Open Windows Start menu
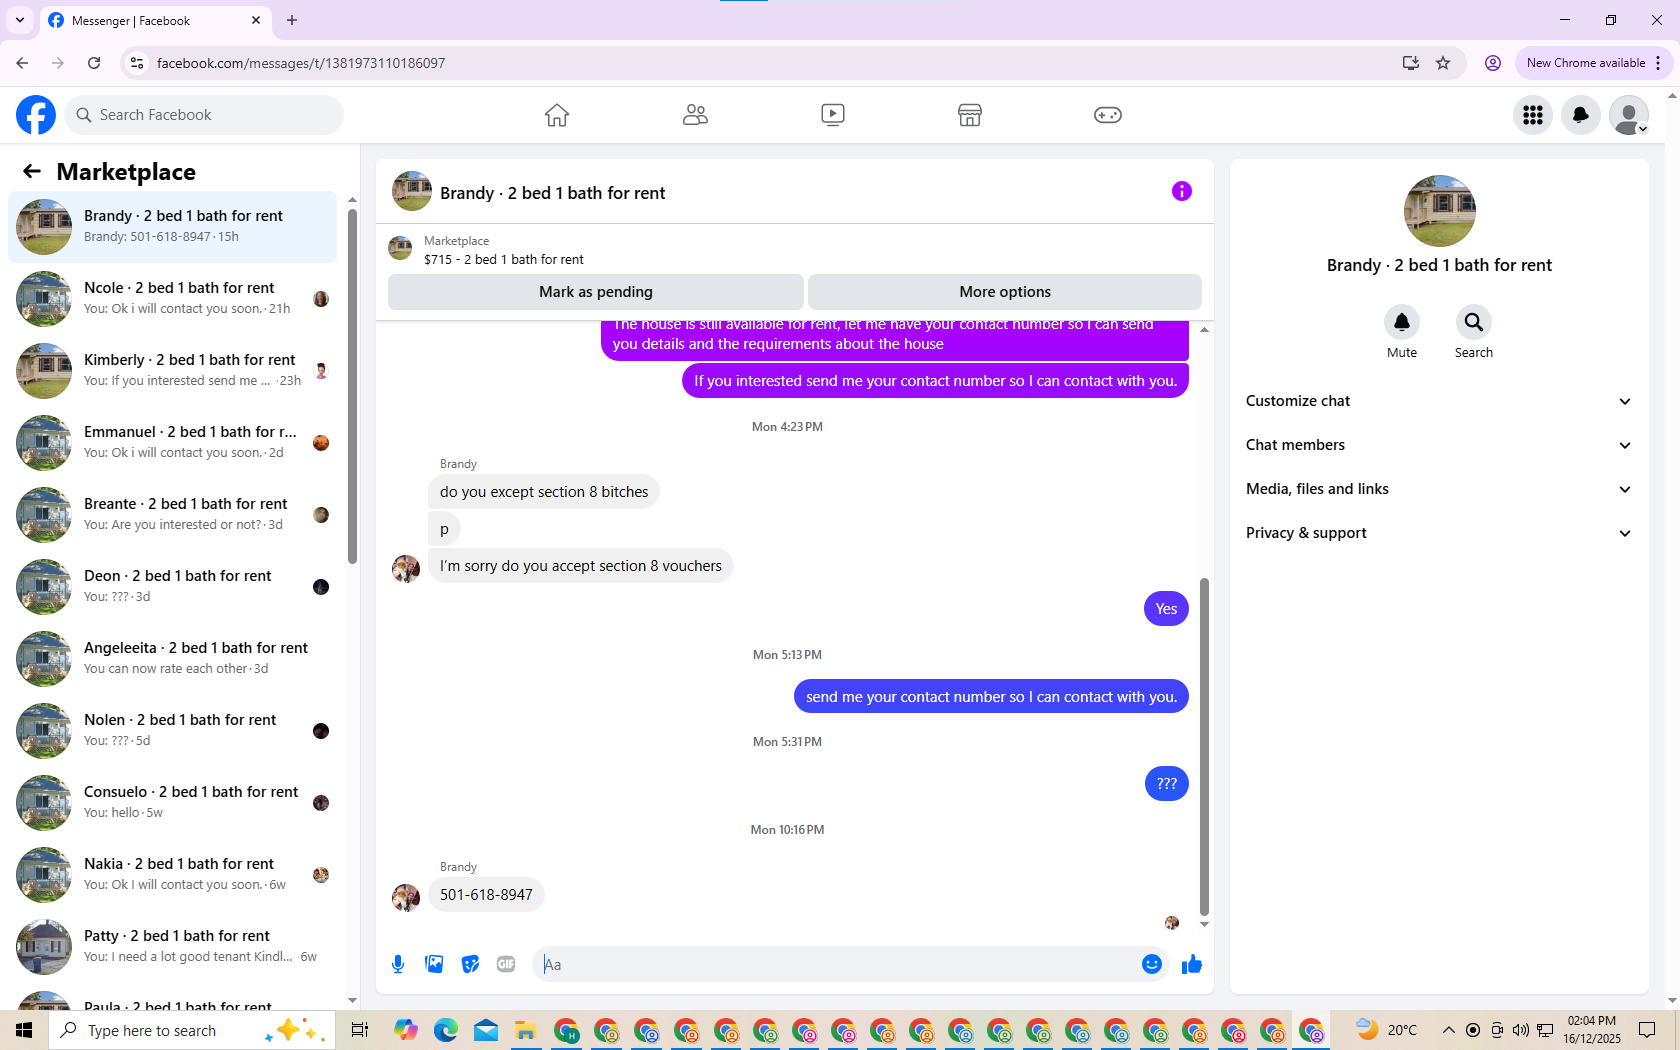This screenshot has height=1050, width=1680. [x=24, y=1030]
